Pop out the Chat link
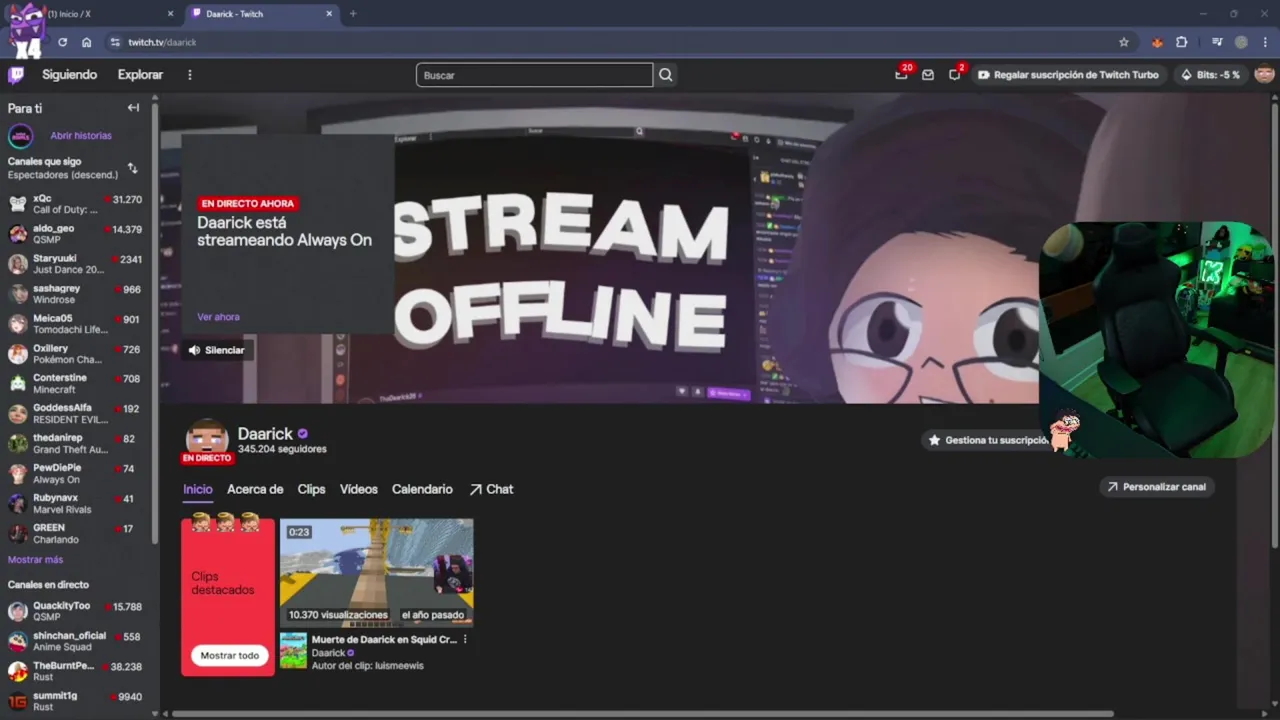 [491, 489]
